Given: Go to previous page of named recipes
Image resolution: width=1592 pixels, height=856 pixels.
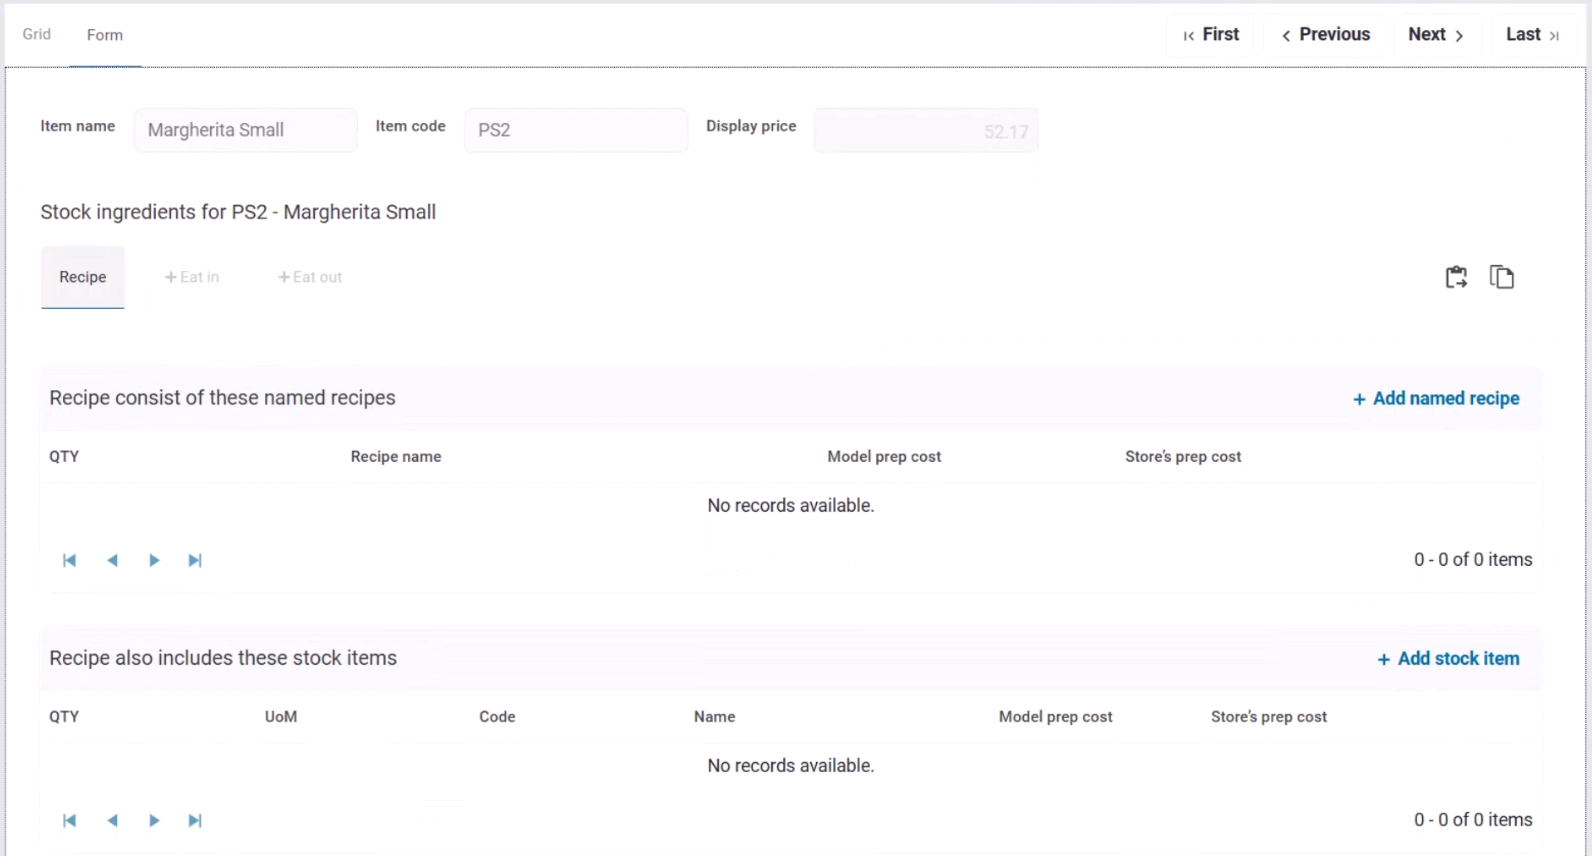Looking at the screenshot, I should pyautogui.click(x=113, y=561).
